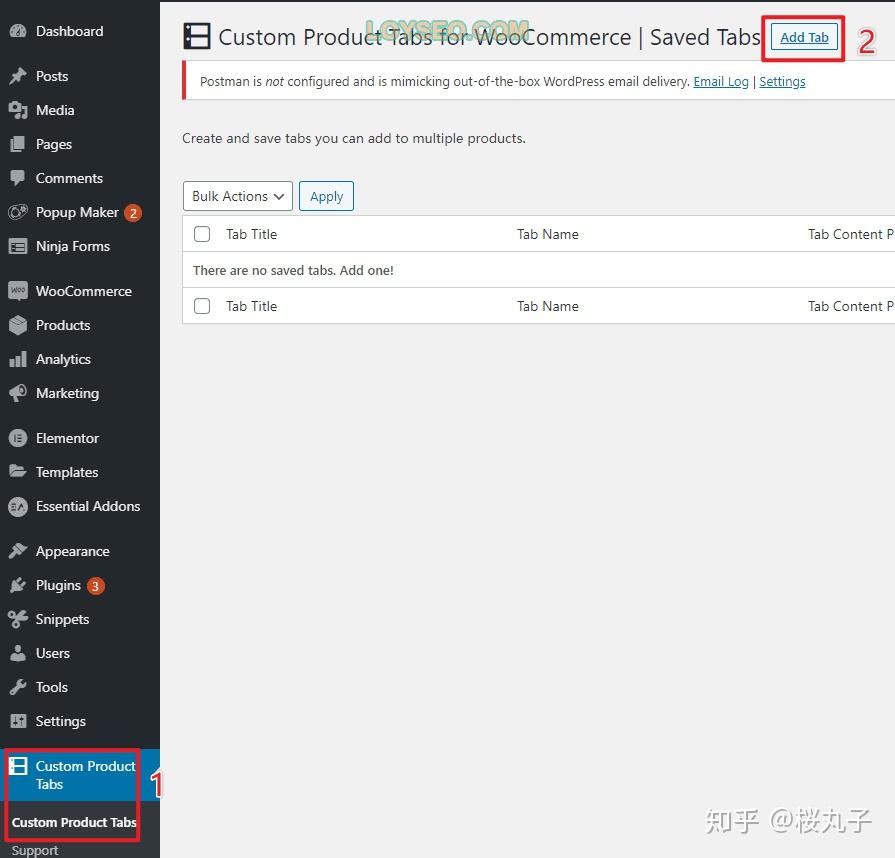The image size is (895, 858).
Task: Open the Ninja Forms menu label
Action: point(73,247)
